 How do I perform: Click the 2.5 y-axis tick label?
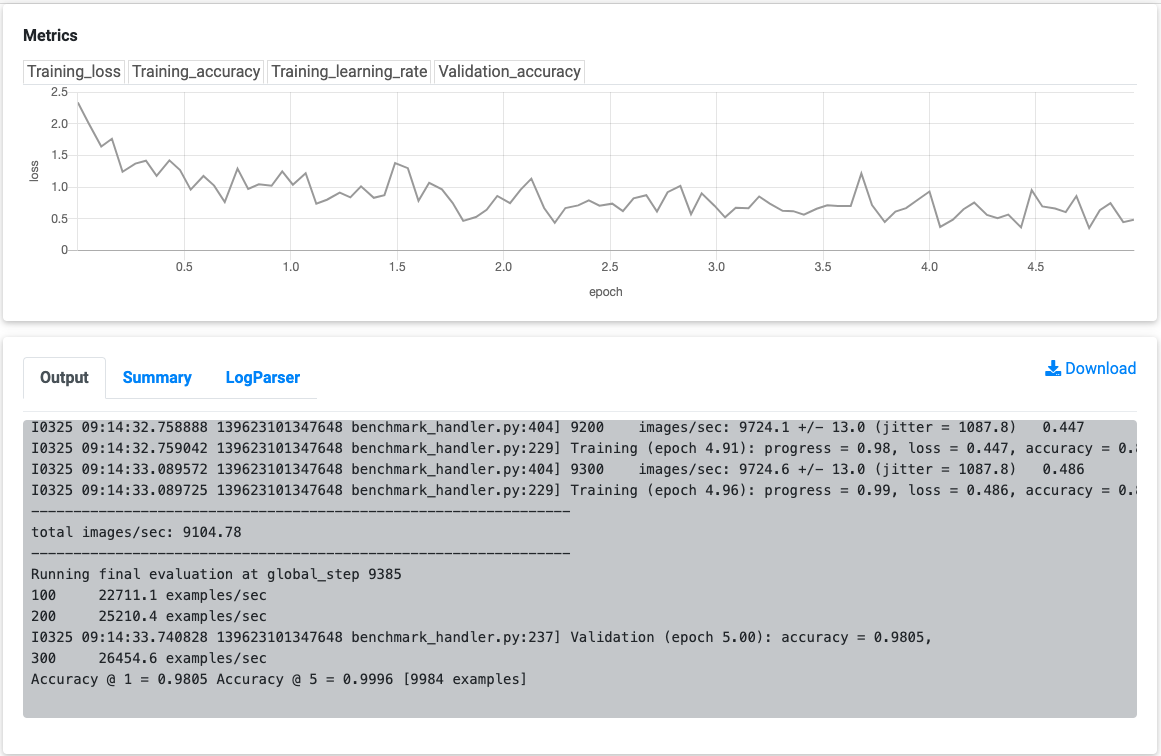pos(59,92)
